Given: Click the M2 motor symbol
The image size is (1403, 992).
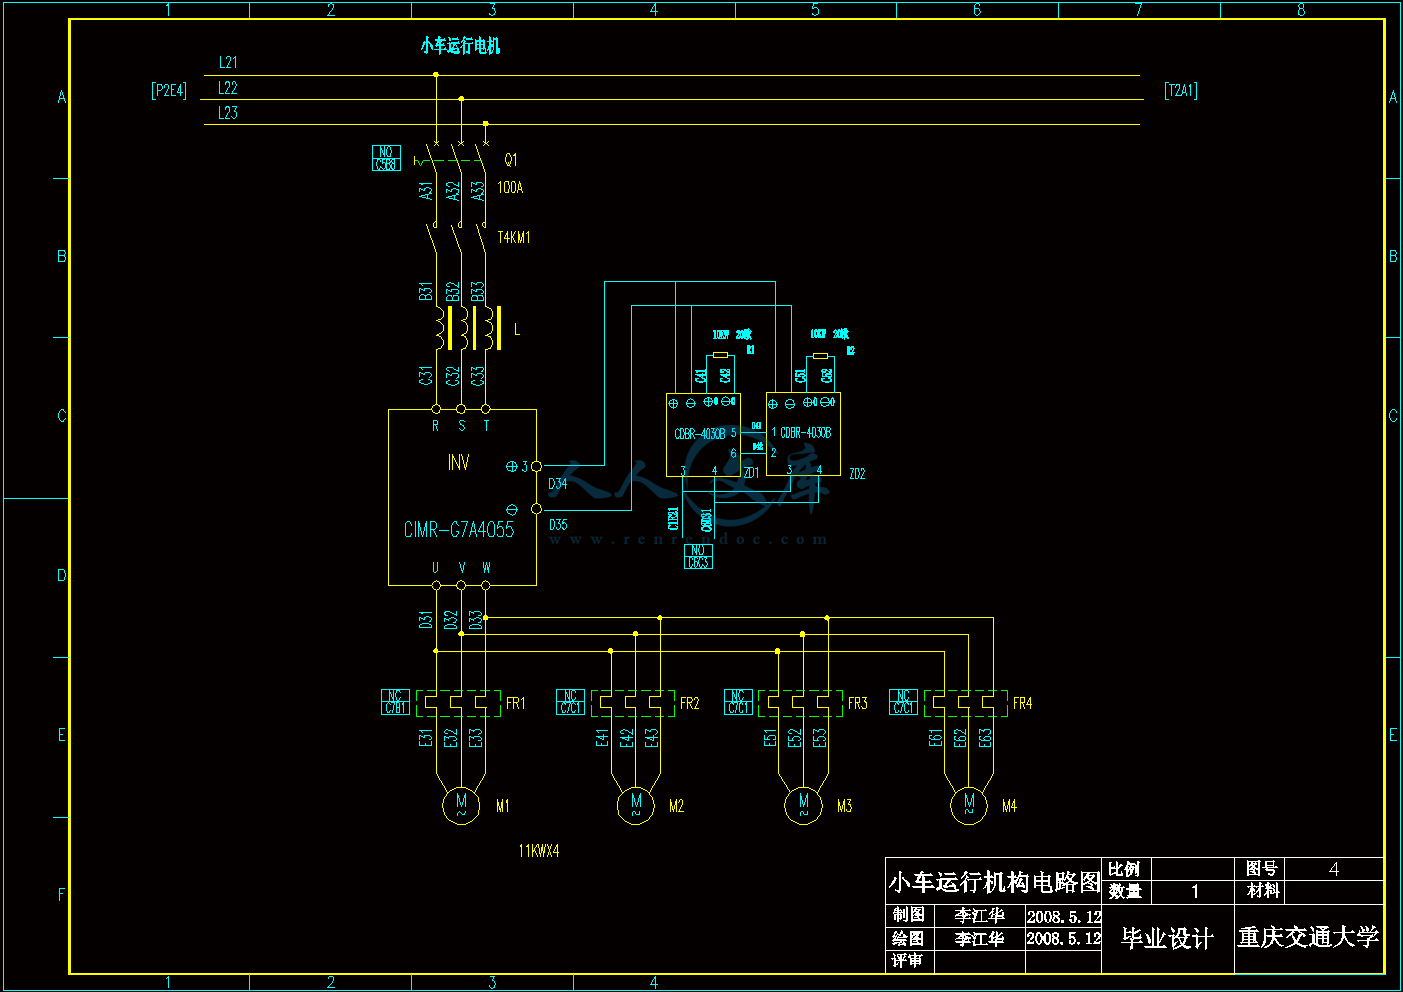Looking at the screenshot, I should 636,805.
